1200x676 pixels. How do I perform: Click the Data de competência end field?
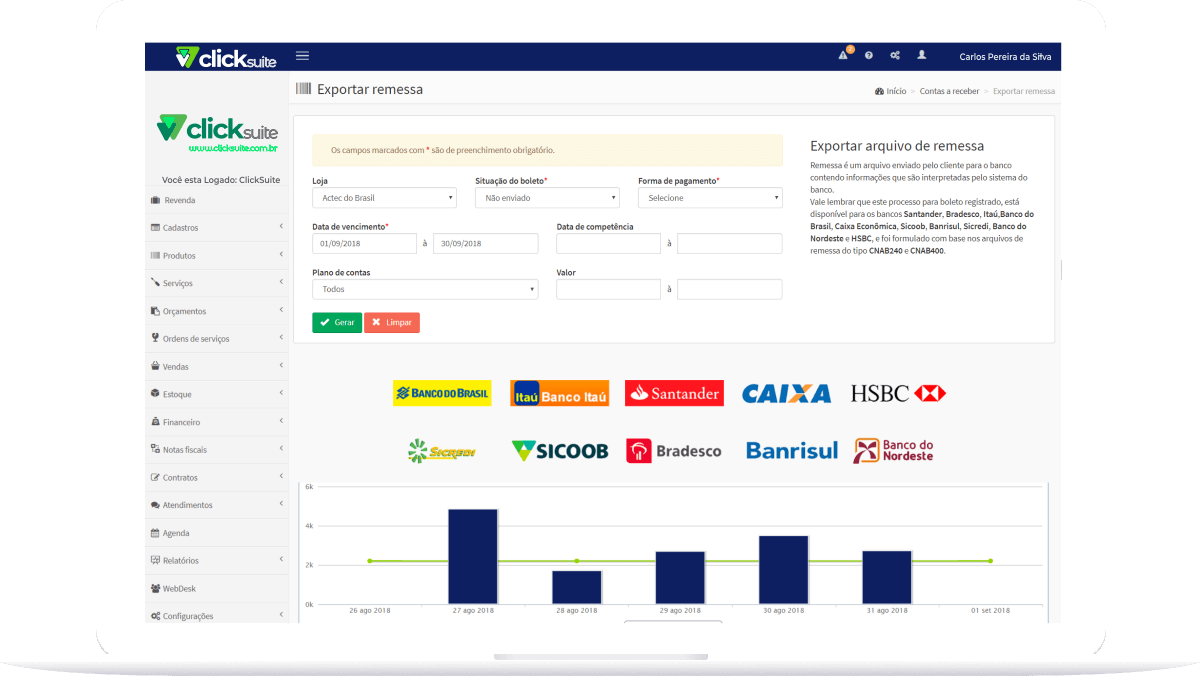[730, 244]
